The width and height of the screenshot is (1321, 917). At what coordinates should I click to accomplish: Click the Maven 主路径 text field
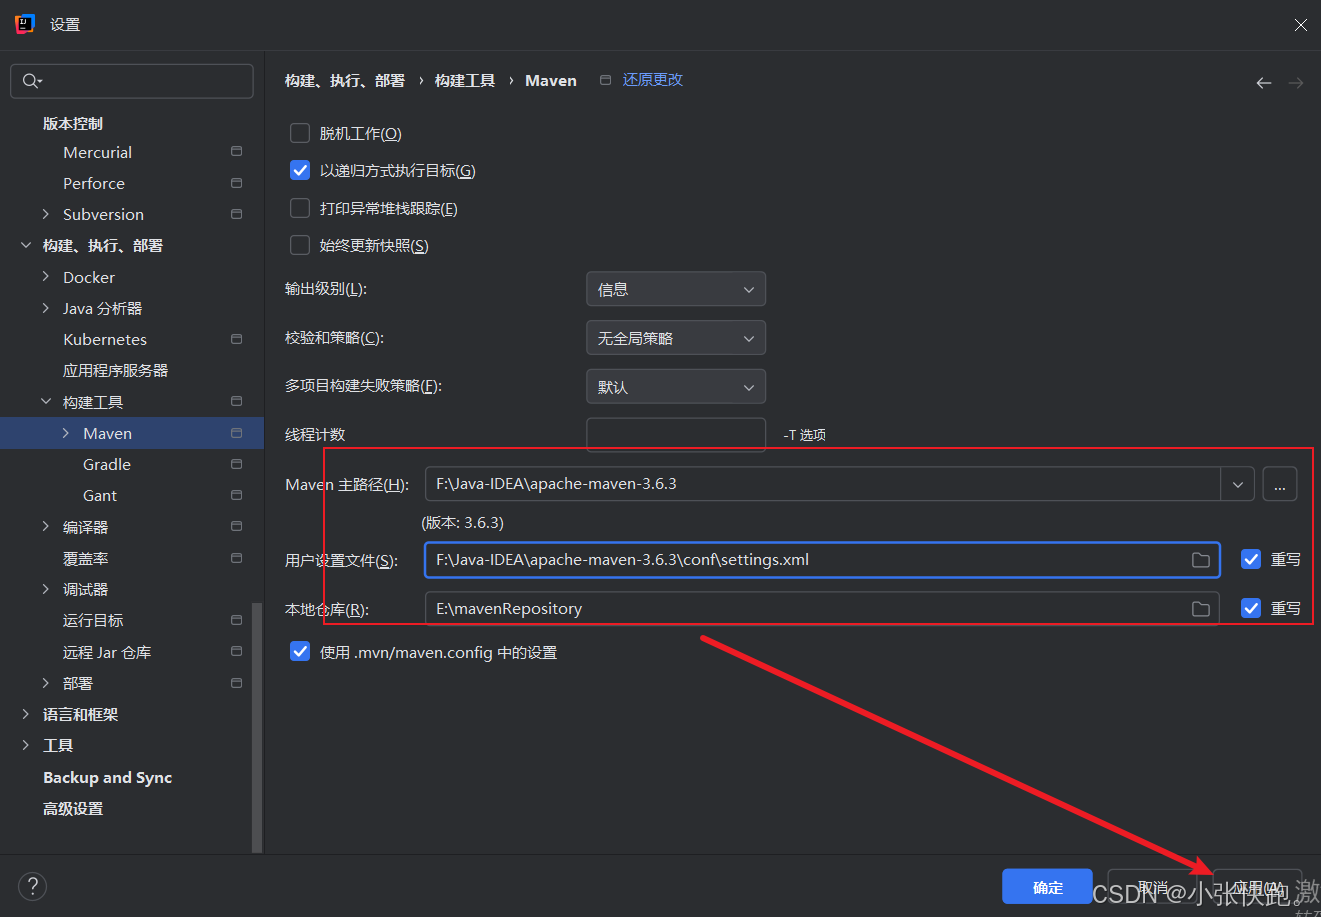coord(822,484)
